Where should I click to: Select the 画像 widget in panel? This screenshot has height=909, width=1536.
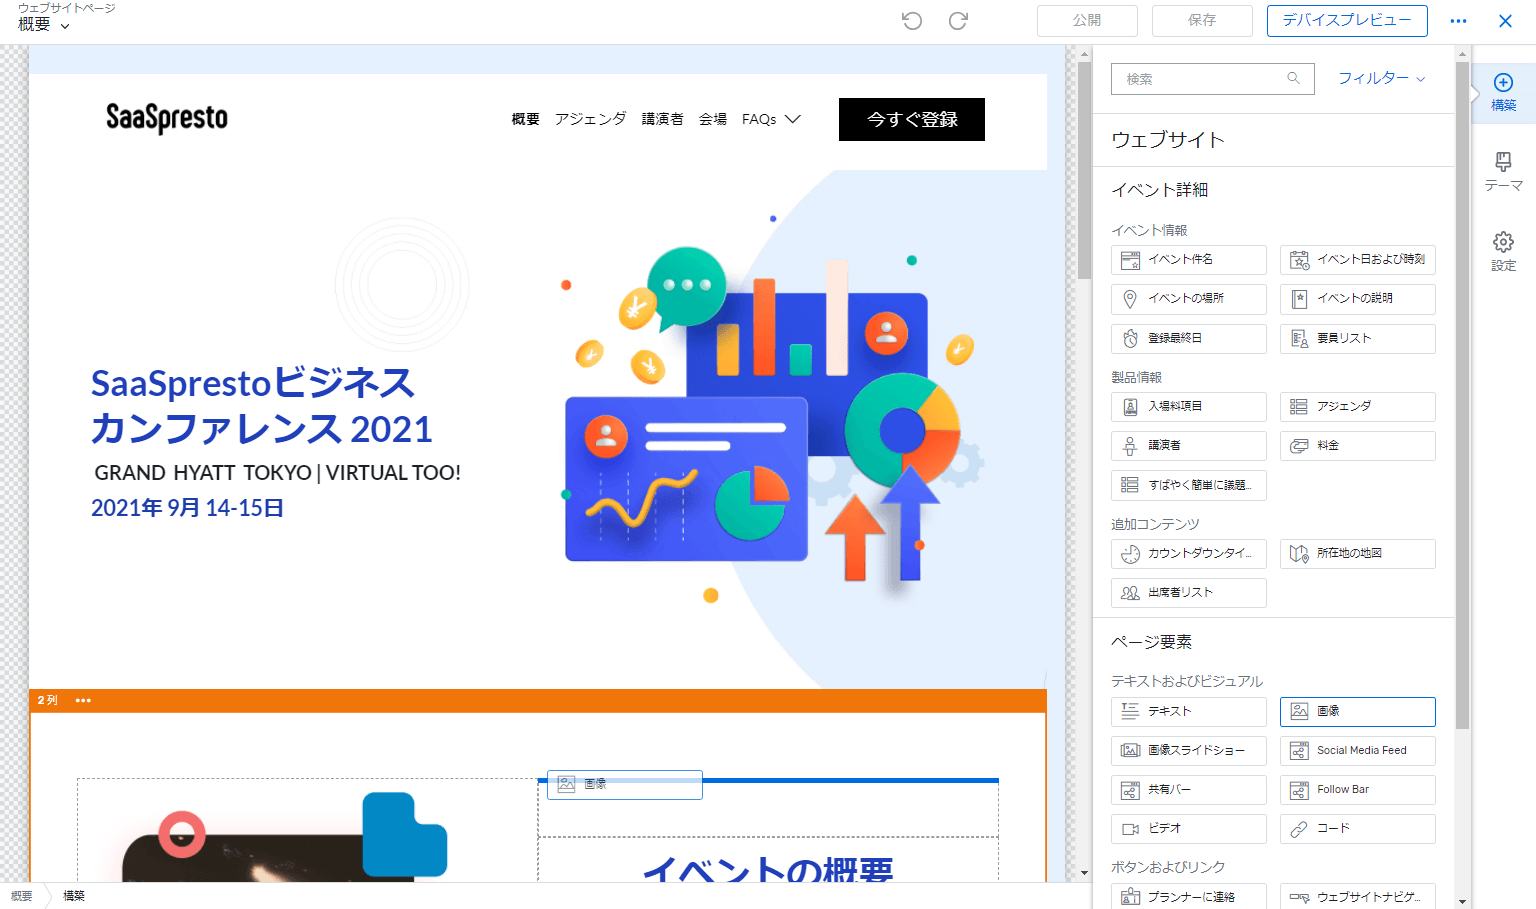tap(1358, 712)
